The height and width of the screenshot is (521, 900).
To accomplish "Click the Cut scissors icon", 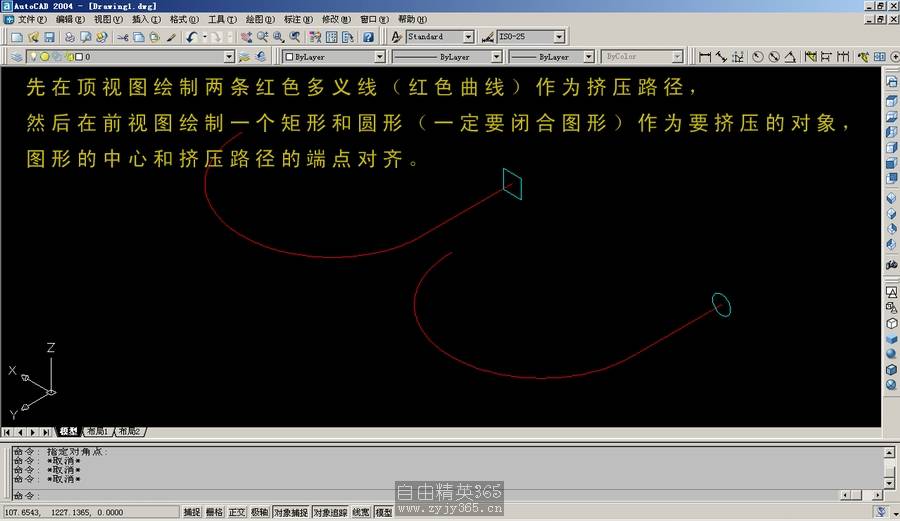I will [122, 37].
